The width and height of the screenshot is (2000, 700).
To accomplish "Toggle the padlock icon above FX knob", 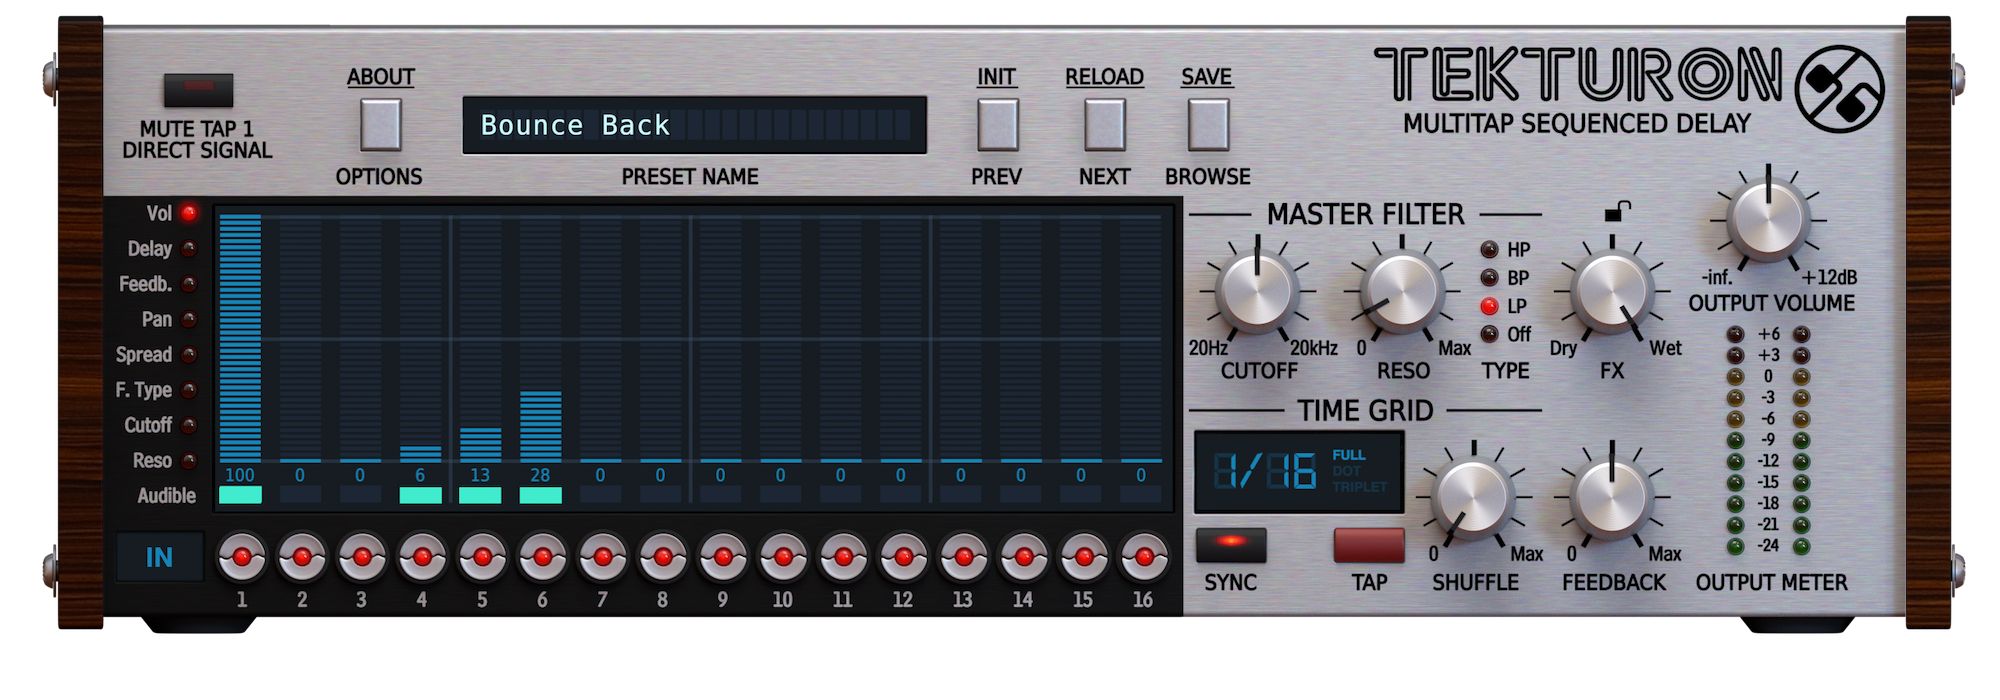I will coord(1617,211).
